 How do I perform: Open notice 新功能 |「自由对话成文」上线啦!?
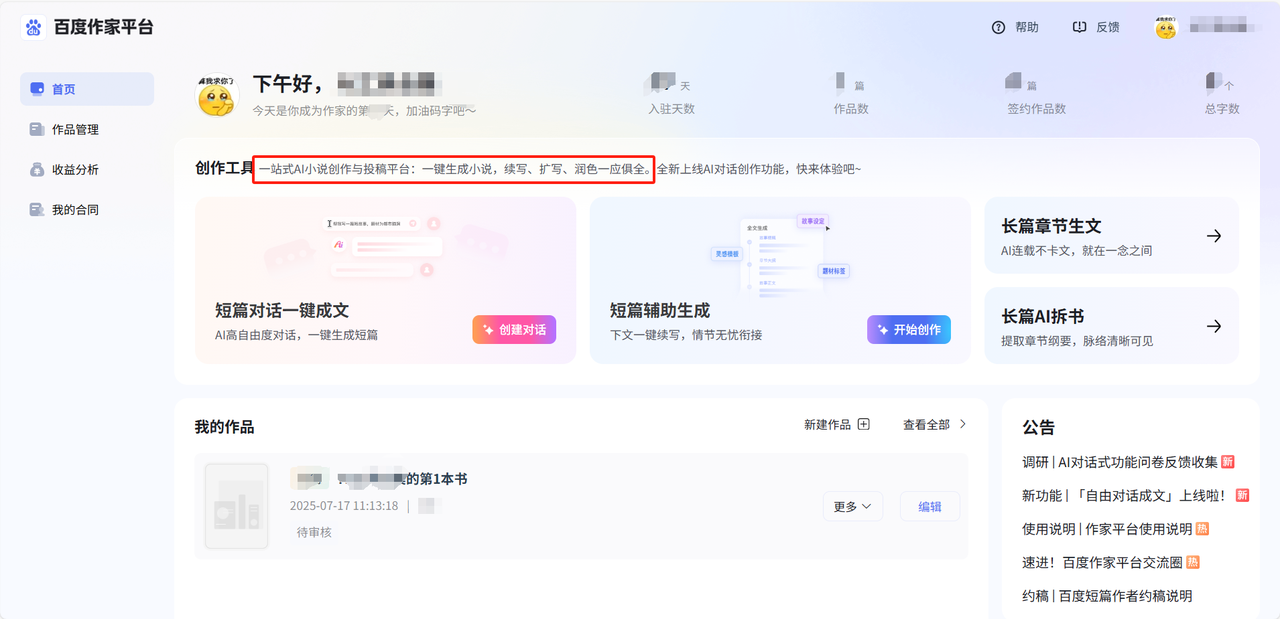(x=1124, y=495)
